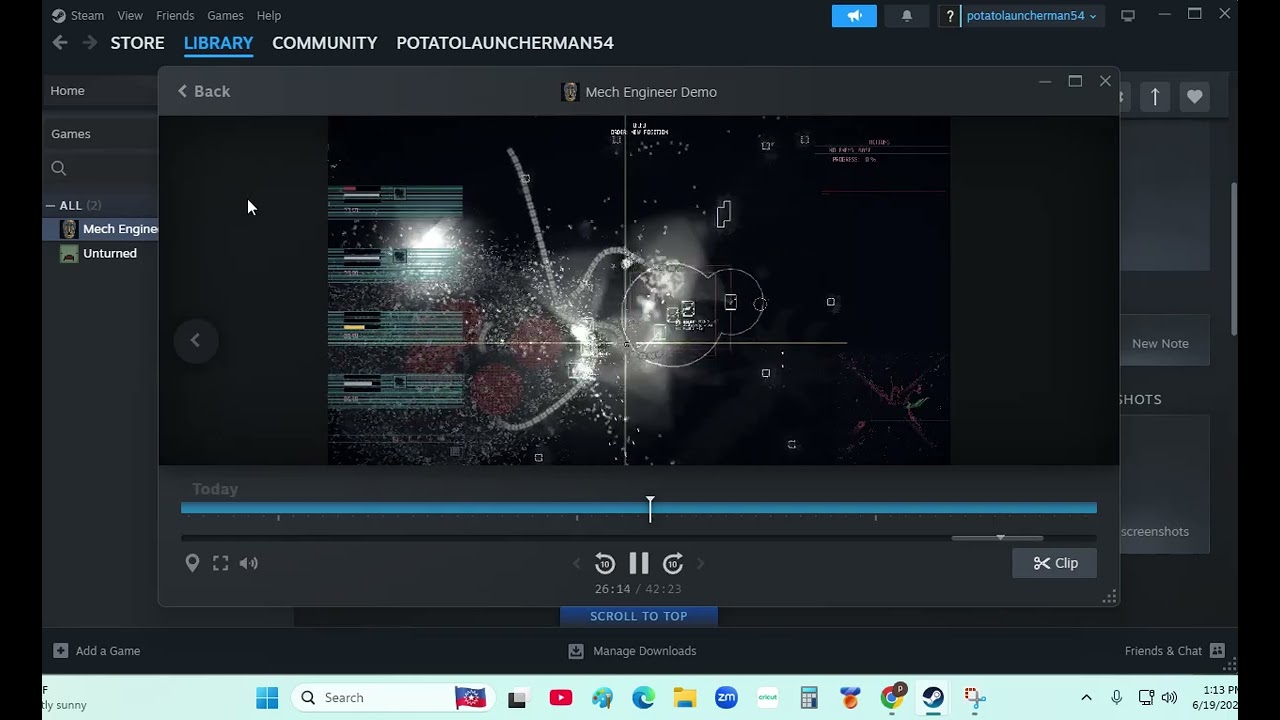This screenshot has width=1280, height=720.
Task: Click the heart favorite icon
Action: tap(1194, 97)
